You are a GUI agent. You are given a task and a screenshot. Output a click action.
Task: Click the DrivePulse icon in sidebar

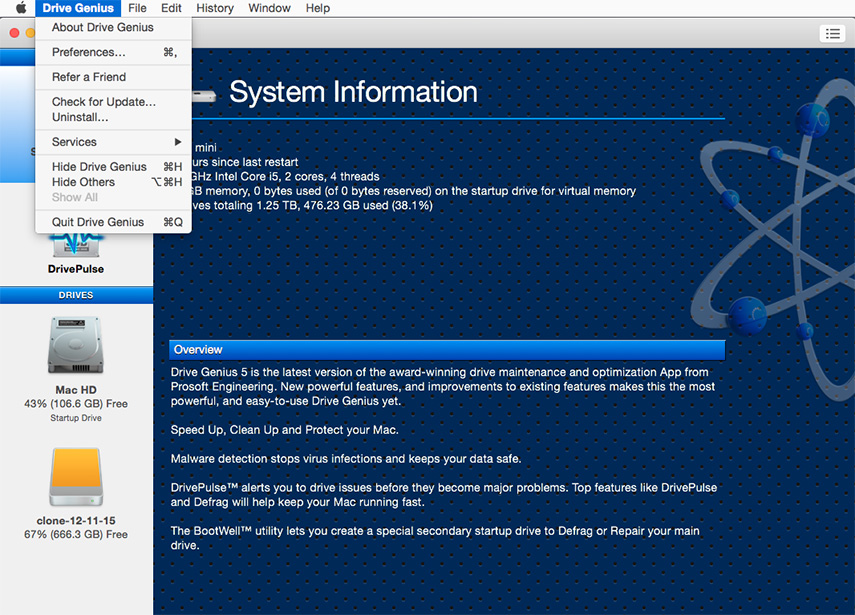76,245
